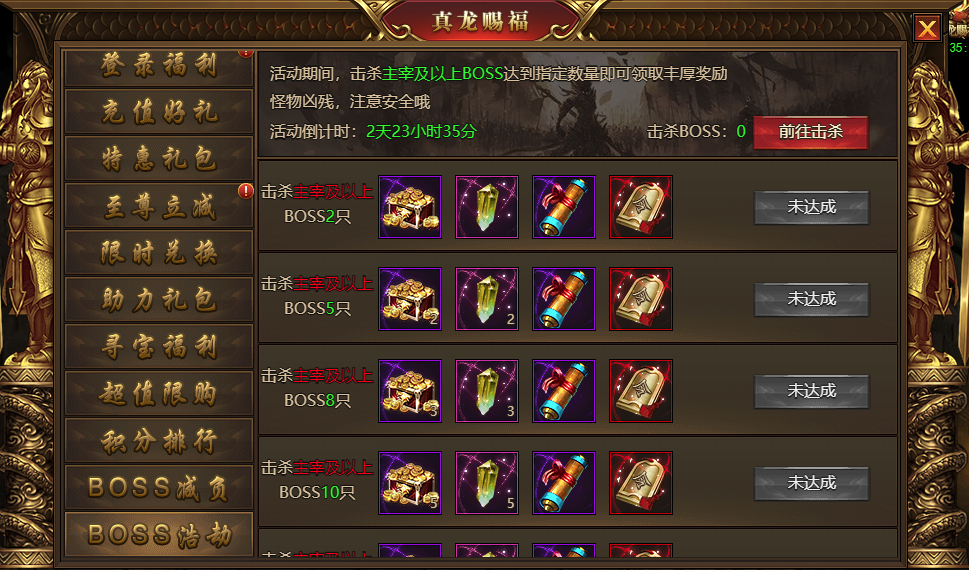This screenshot has width=969, height=570.
Task: Click gold treasure chest reward in BOSS2 row
Action: click(x=410, y=206)
